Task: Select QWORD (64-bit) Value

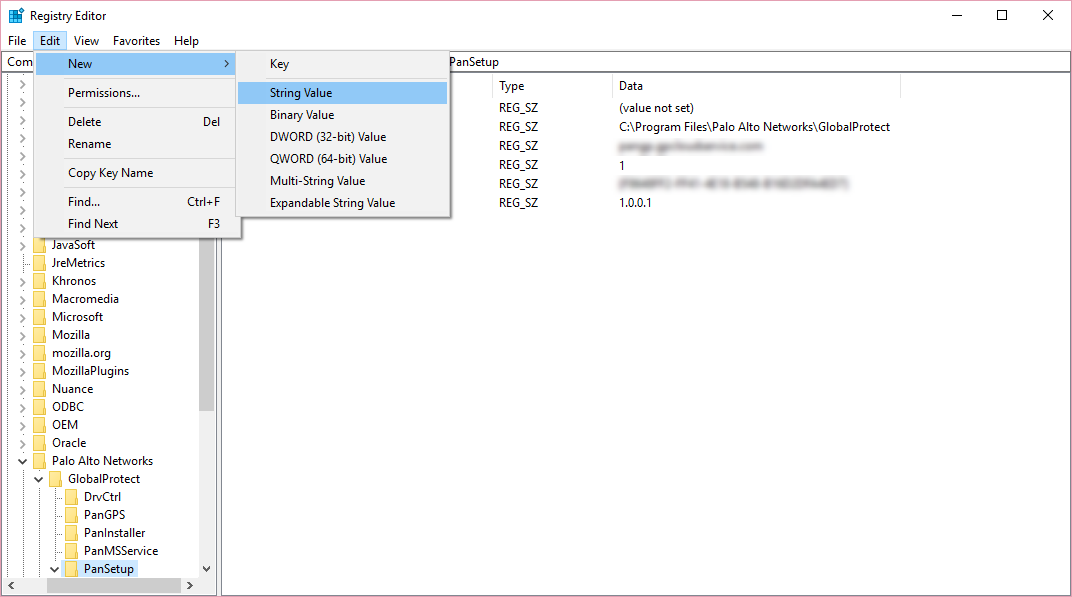Action: coord(343,159)
